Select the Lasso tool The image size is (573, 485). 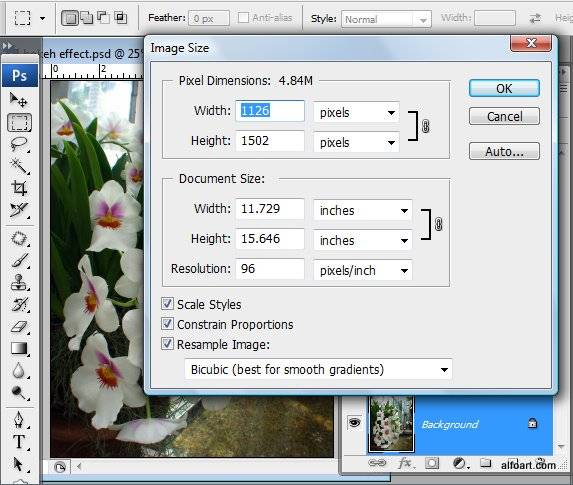18,144
